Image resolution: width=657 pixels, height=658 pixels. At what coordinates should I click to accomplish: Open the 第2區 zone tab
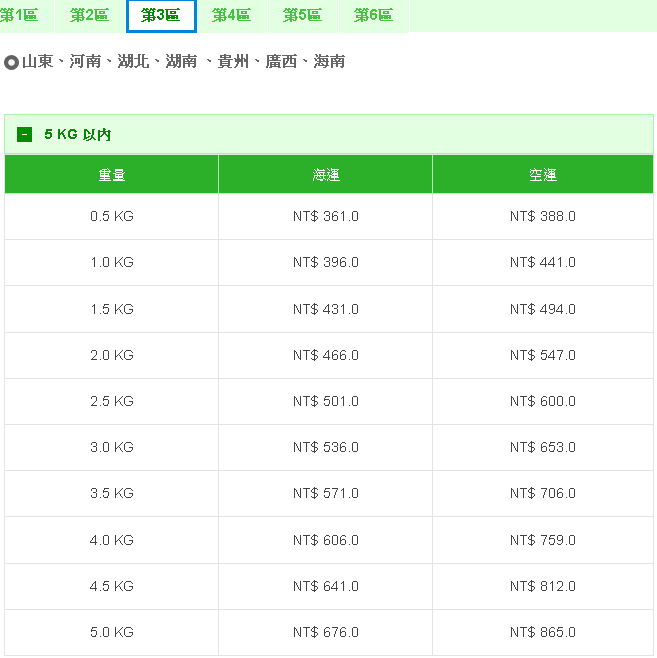[x=89, y=16]
